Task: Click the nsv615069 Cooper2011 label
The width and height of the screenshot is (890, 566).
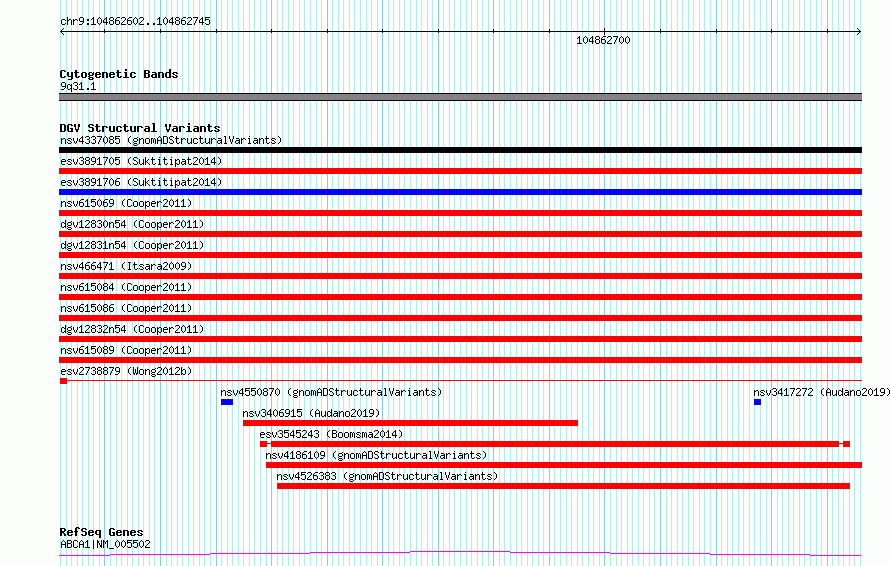Action: click(x=126, y=203)
